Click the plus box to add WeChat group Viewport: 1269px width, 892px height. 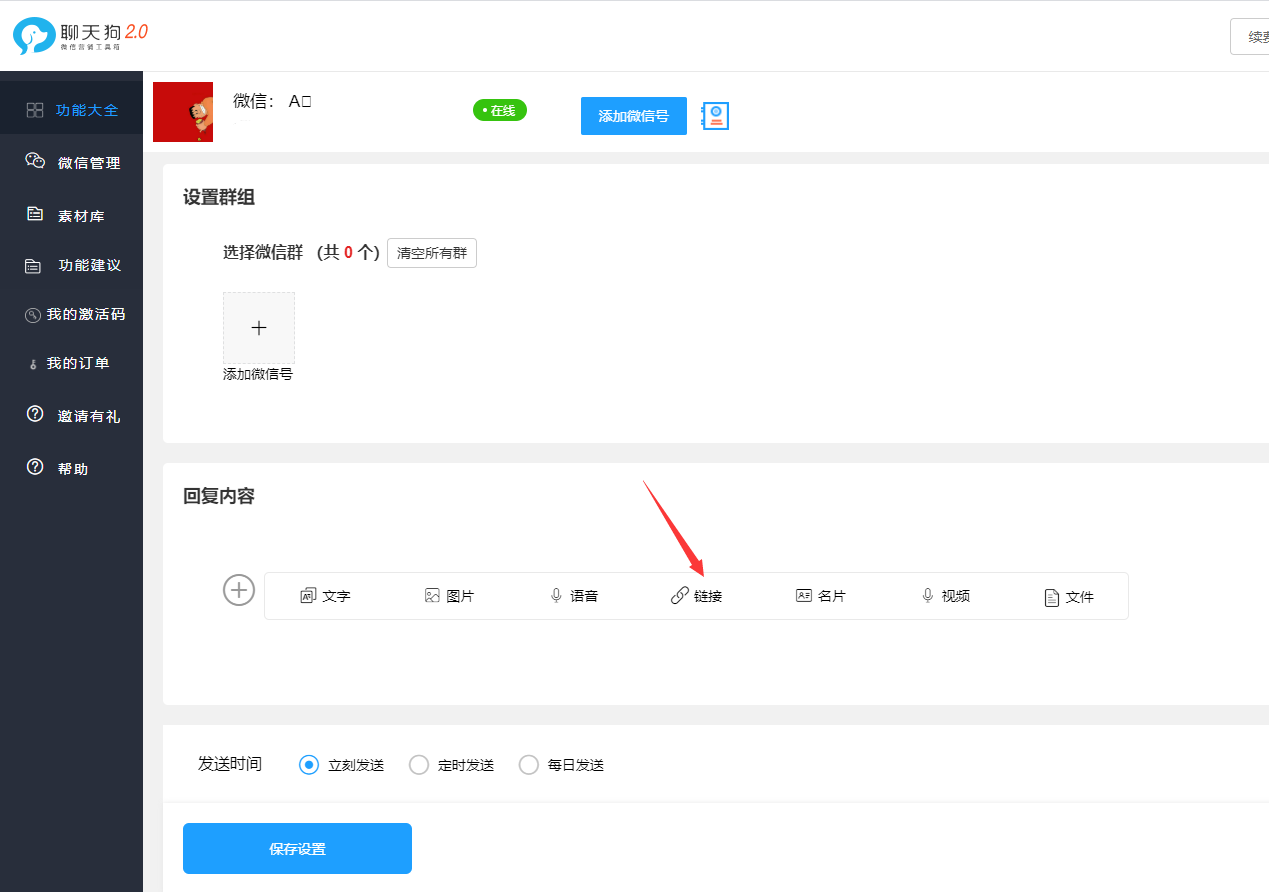(x=259, y=328)
